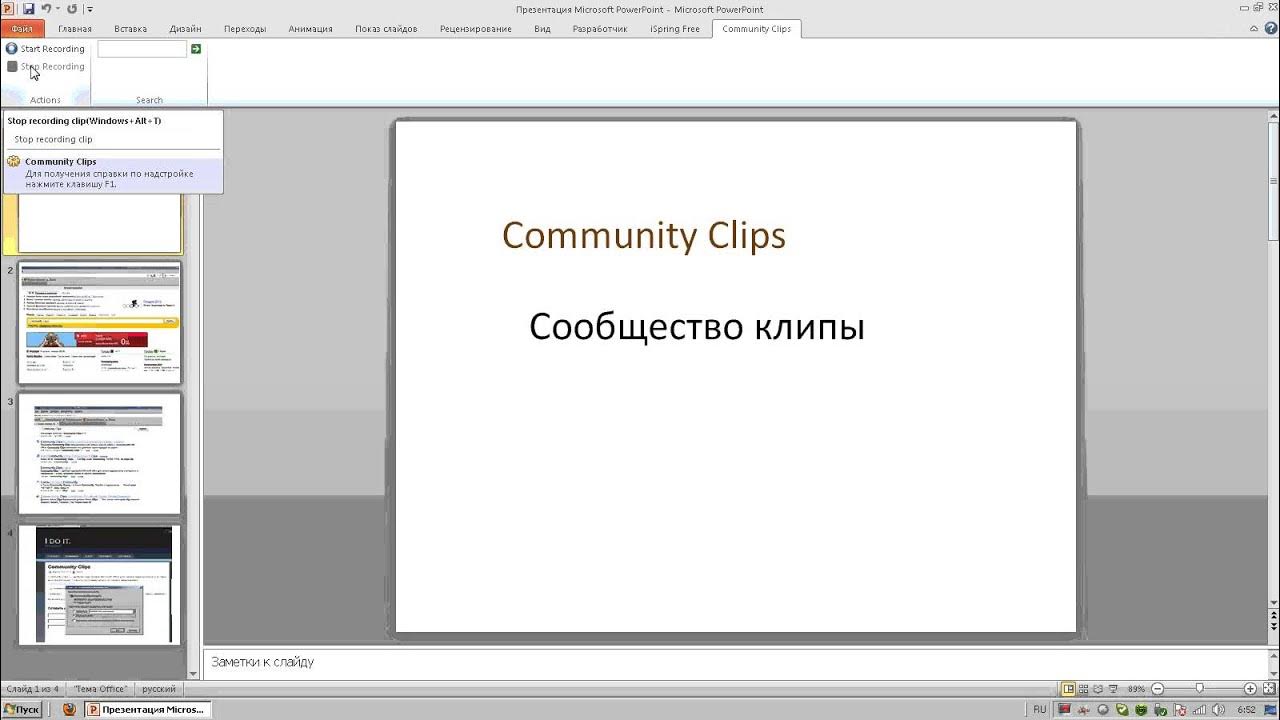Start recording a Community Clips video

click(46, 48)
